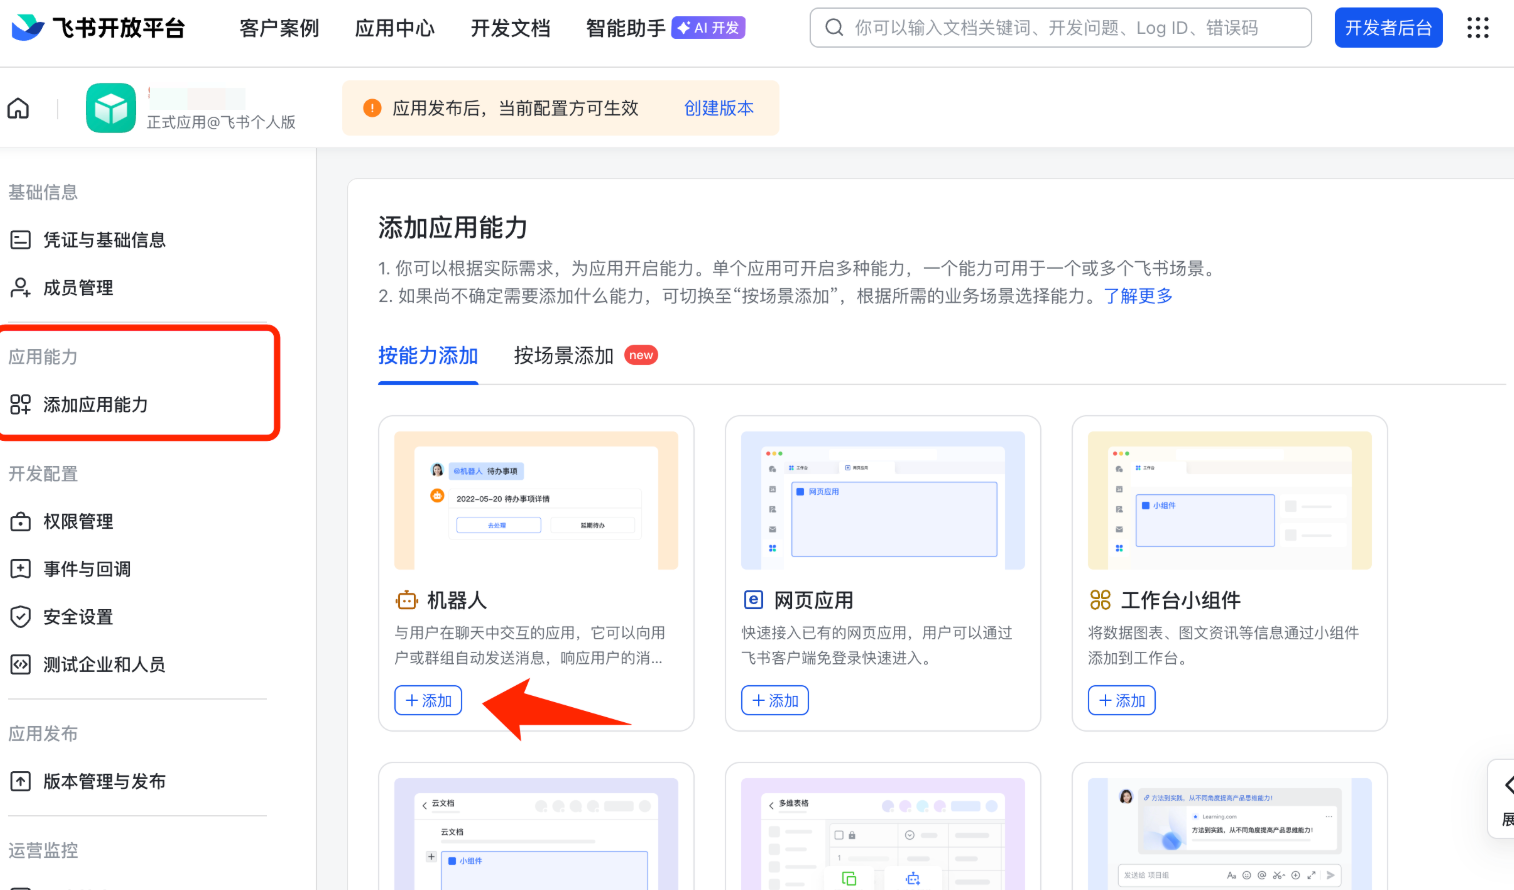The image size is (1514, 890).
Task: Click the 事件与回调 sidebar icon
Action: [x=20, y=569]
